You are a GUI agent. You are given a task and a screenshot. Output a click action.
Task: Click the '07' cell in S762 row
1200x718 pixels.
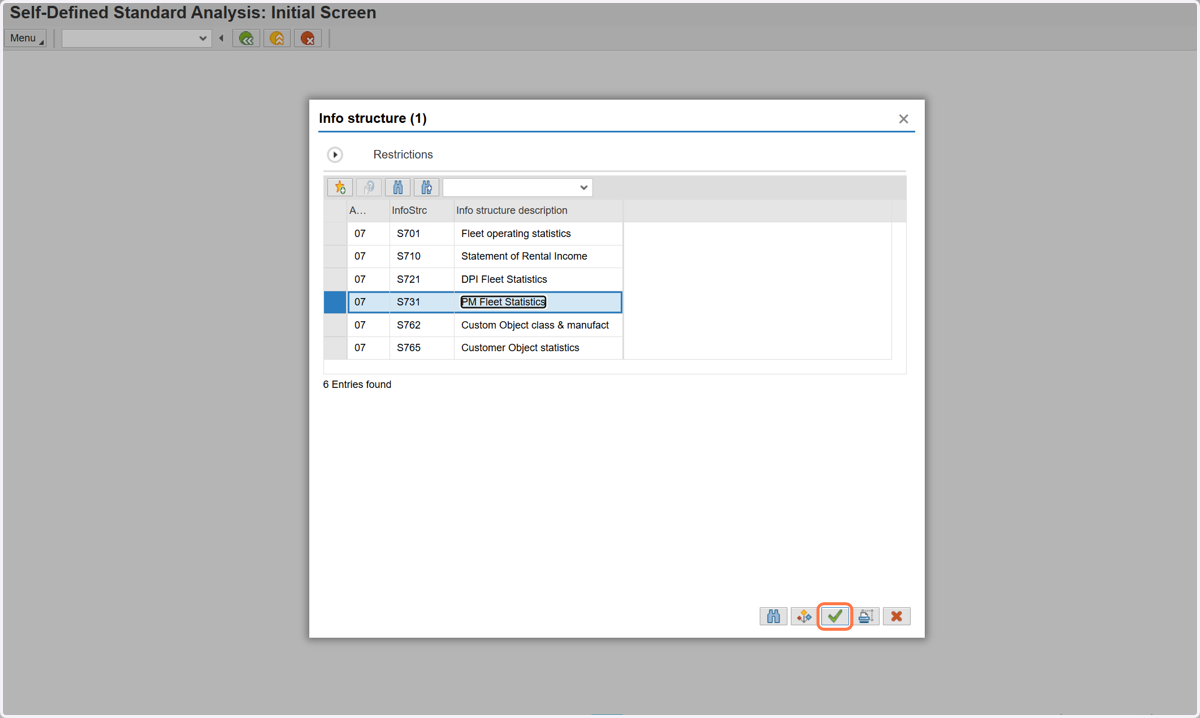point(368,325)
